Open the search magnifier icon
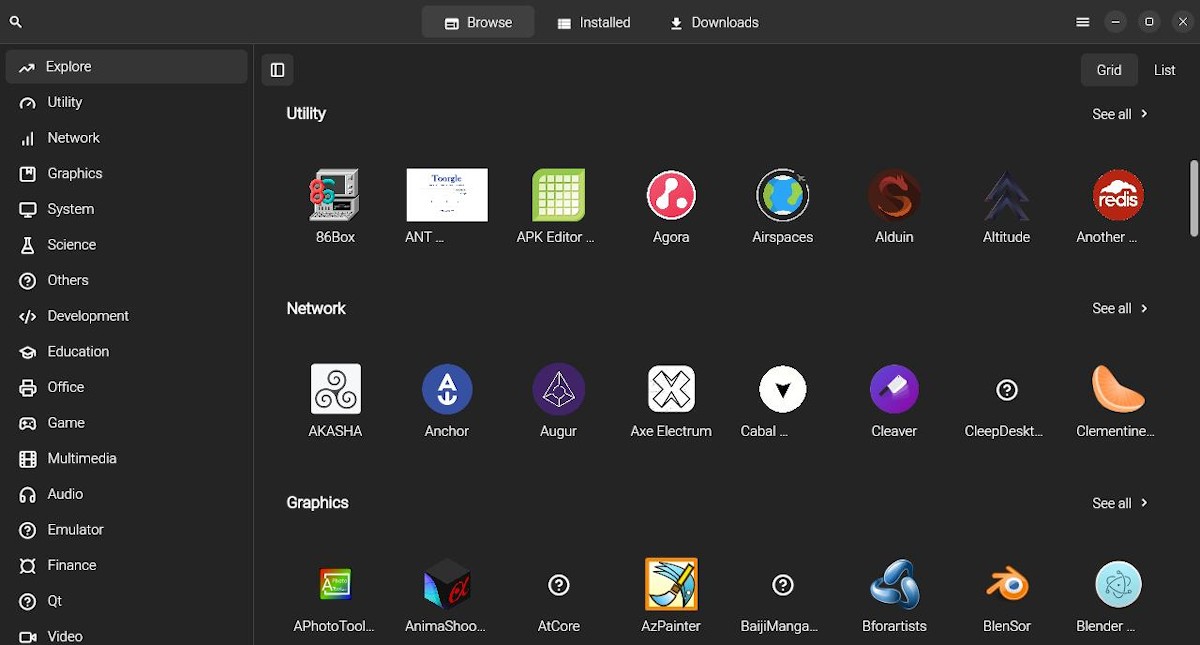This screenshot has width=1200, height=645. 16,22
